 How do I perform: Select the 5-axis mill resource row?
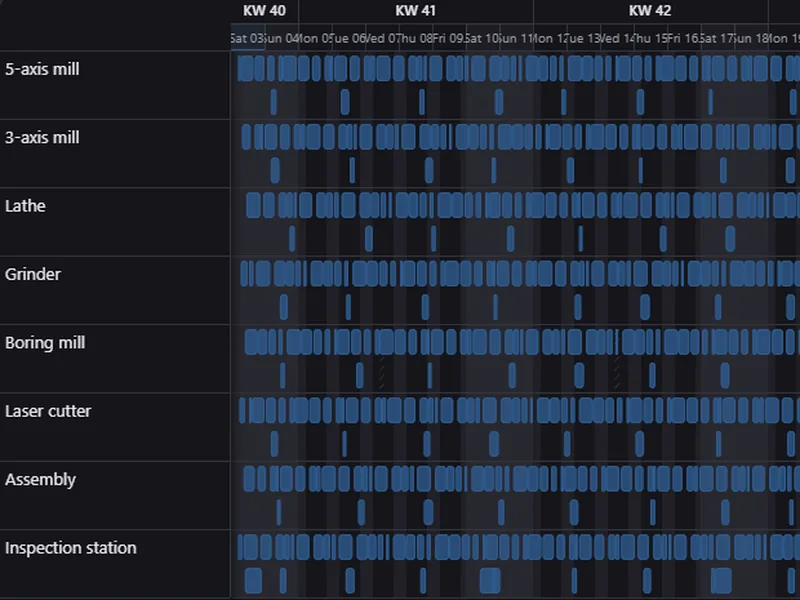point(115,85)
